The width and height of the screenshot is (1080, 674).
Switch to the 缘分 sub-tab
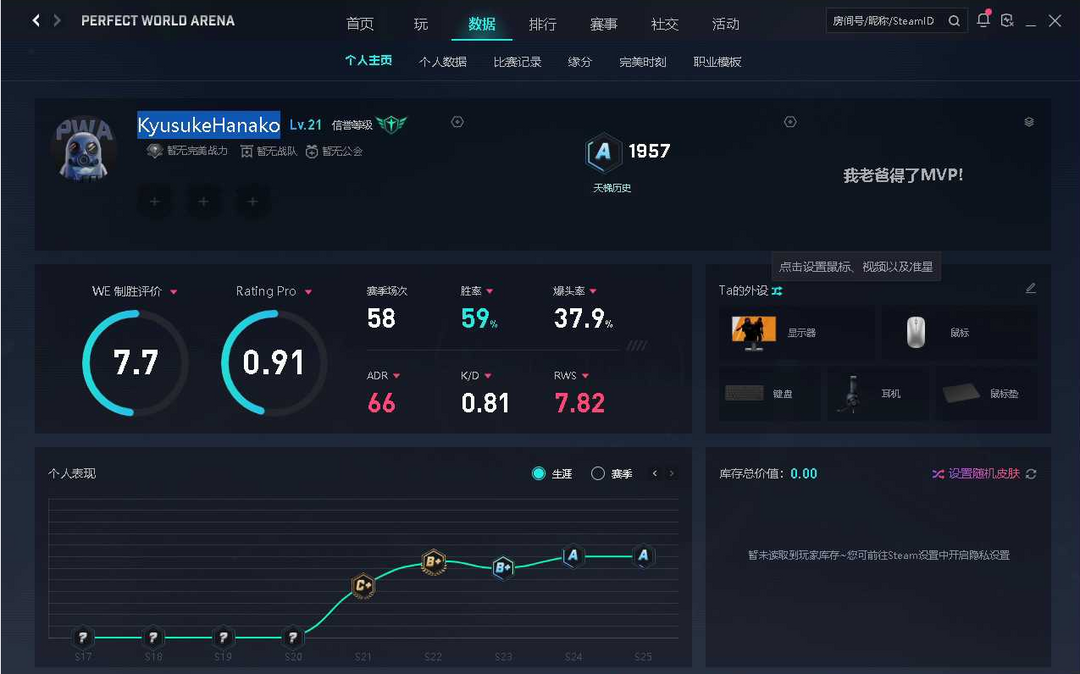click(x=580, y=61)
